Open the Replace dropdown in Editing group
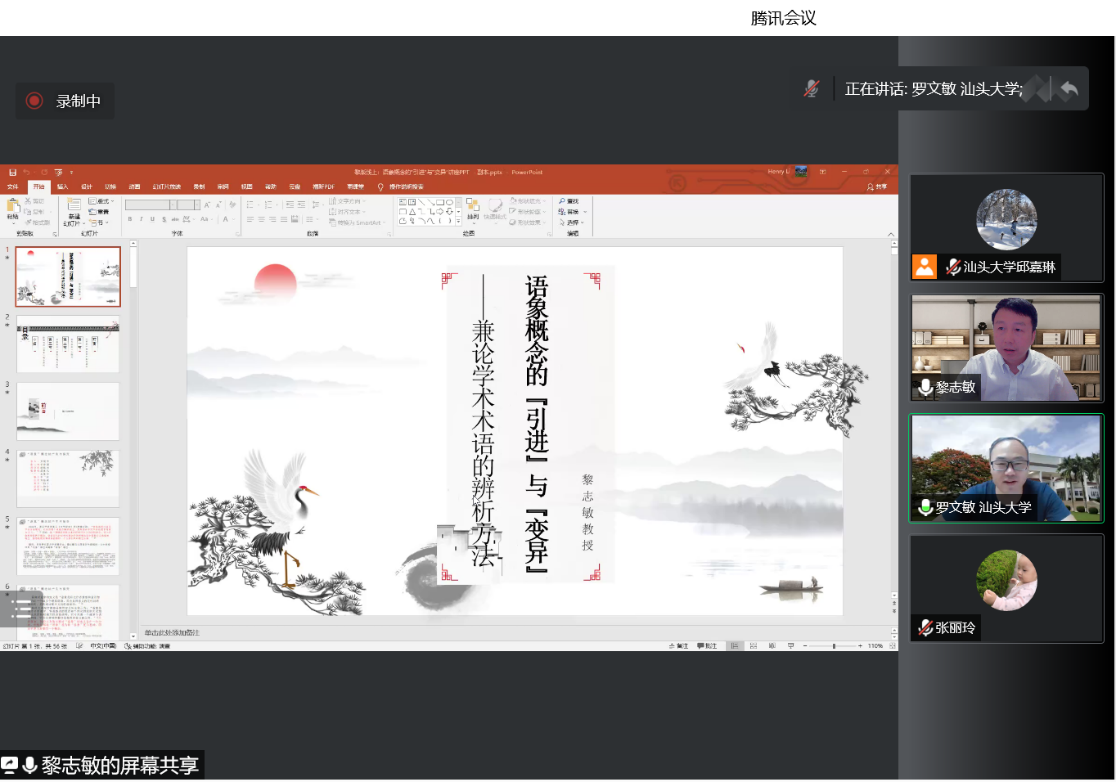Viewport: 1116px width, 782px height. (x=573, y=212)
